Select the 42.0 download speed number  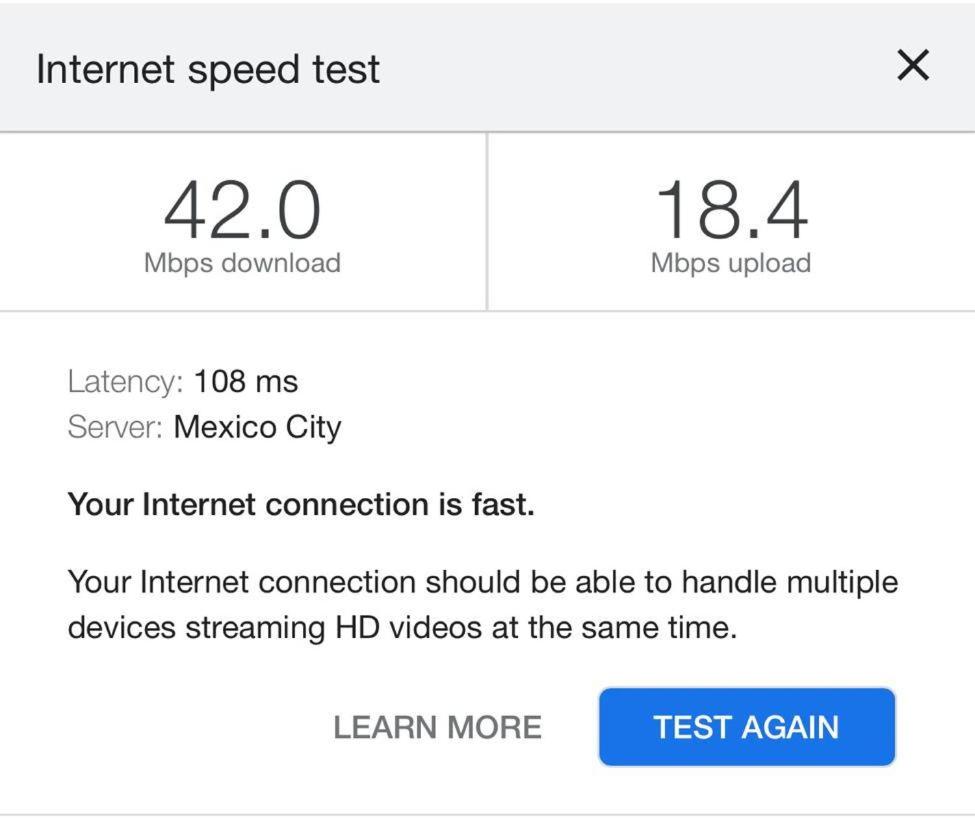[x=242, y=211]
